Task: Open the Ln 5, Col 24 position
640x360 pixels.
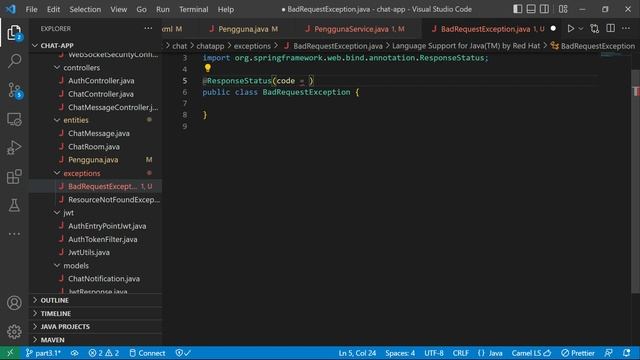Action: [357, 353]
